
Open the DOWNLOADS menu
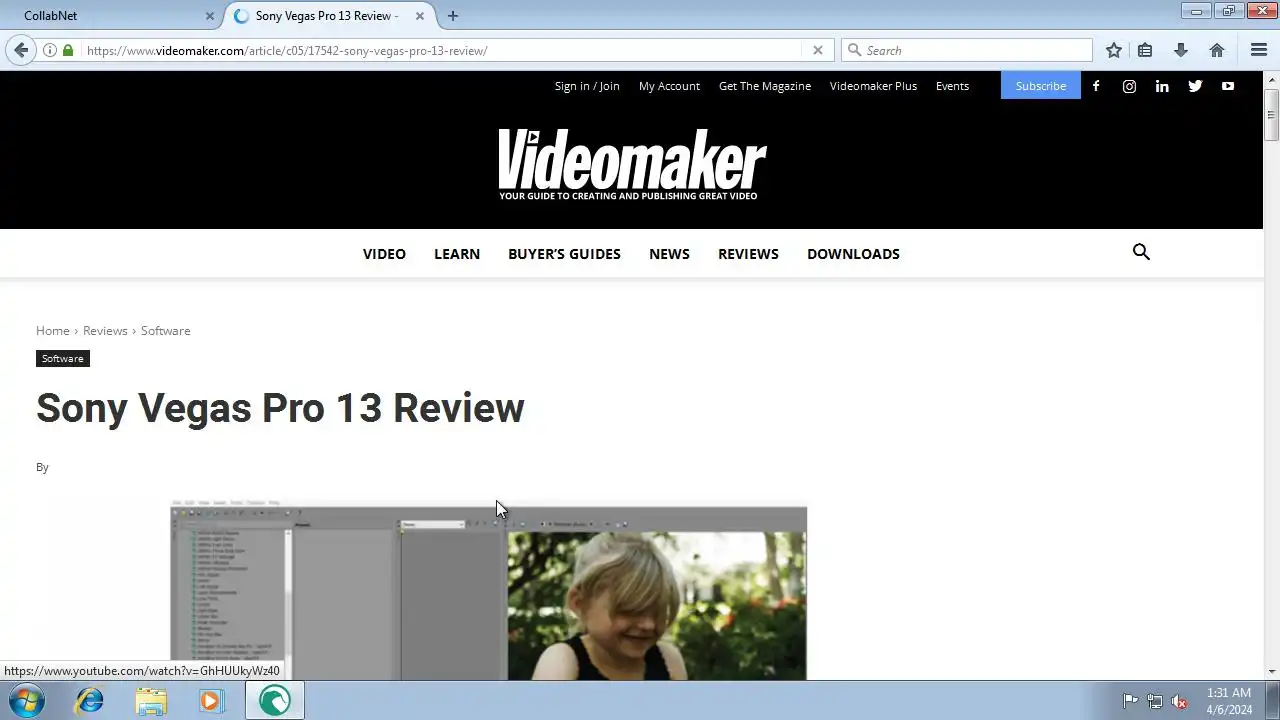(853, 254)
